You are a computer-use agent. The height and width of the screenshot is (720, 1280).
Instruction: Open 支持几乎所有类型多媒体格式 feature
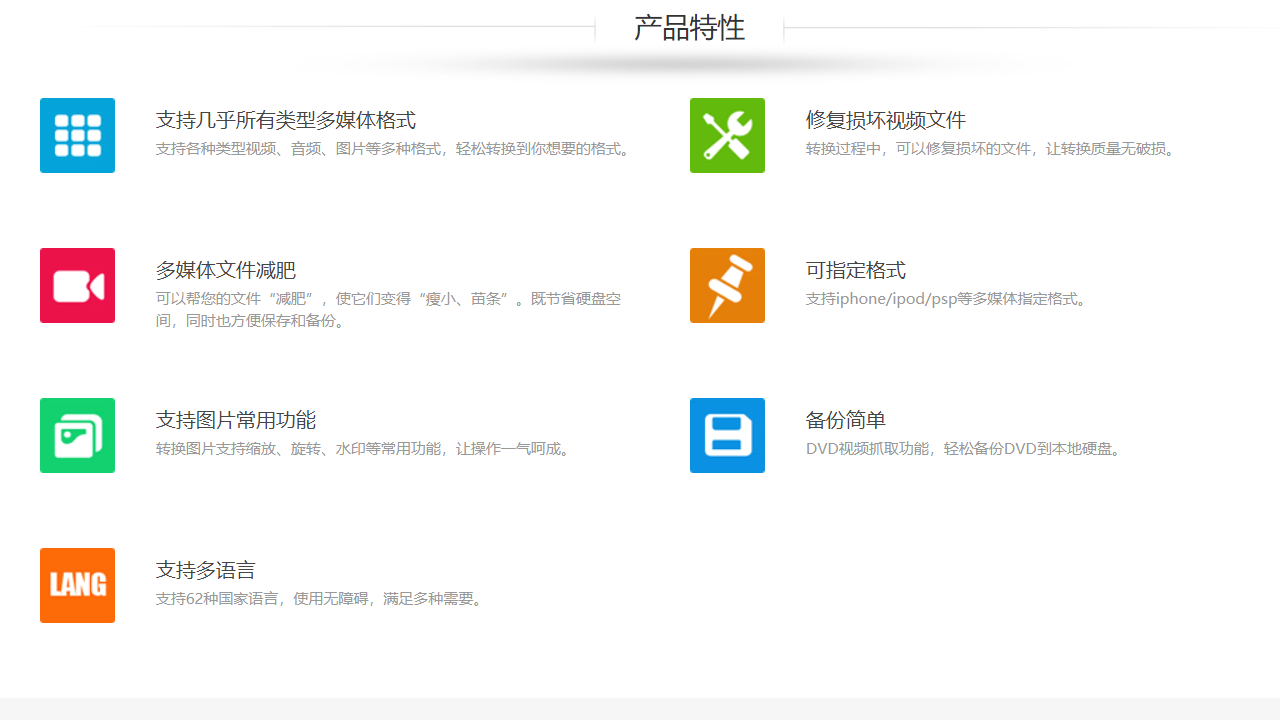tap(284, 119)
